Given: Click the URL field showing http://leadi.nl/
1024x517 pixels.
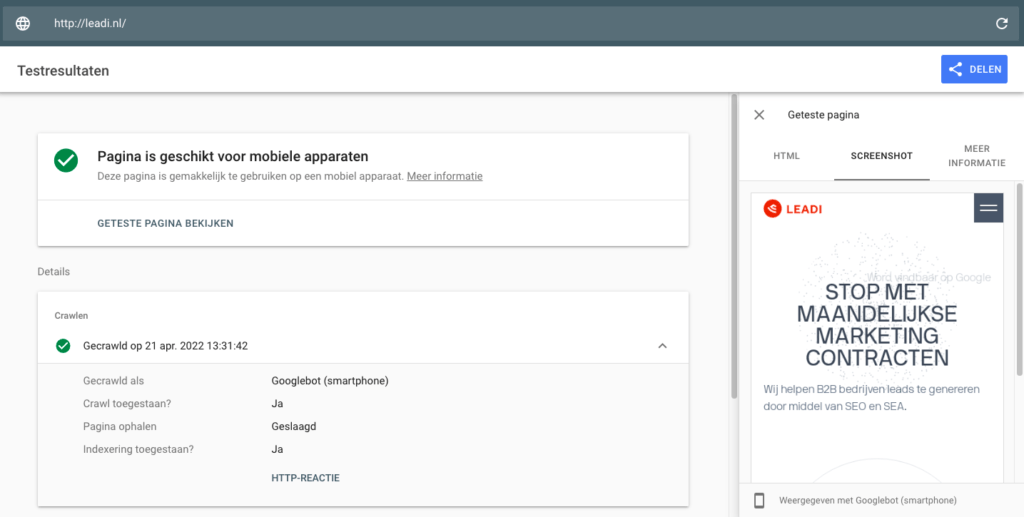Looking at the screenshot, I should [500, 23].
